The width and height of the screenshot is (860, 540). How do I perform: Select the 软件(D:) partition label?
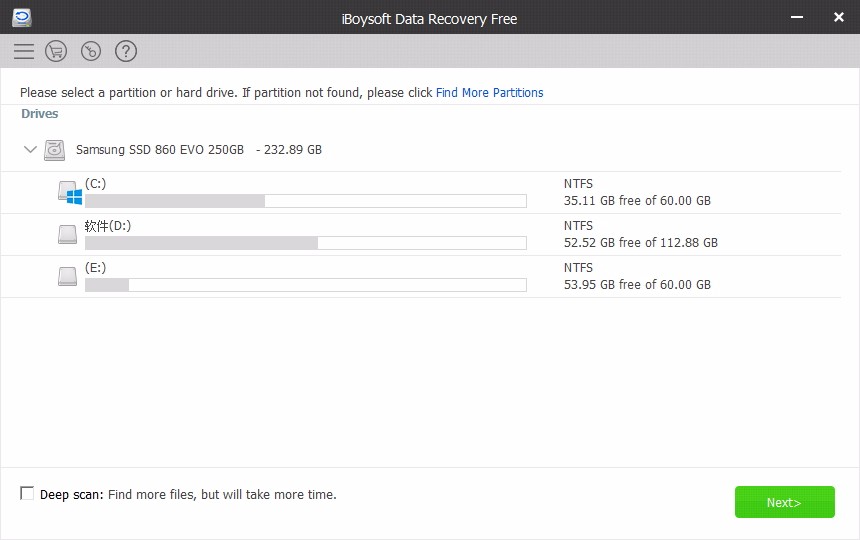coord(108,226)
